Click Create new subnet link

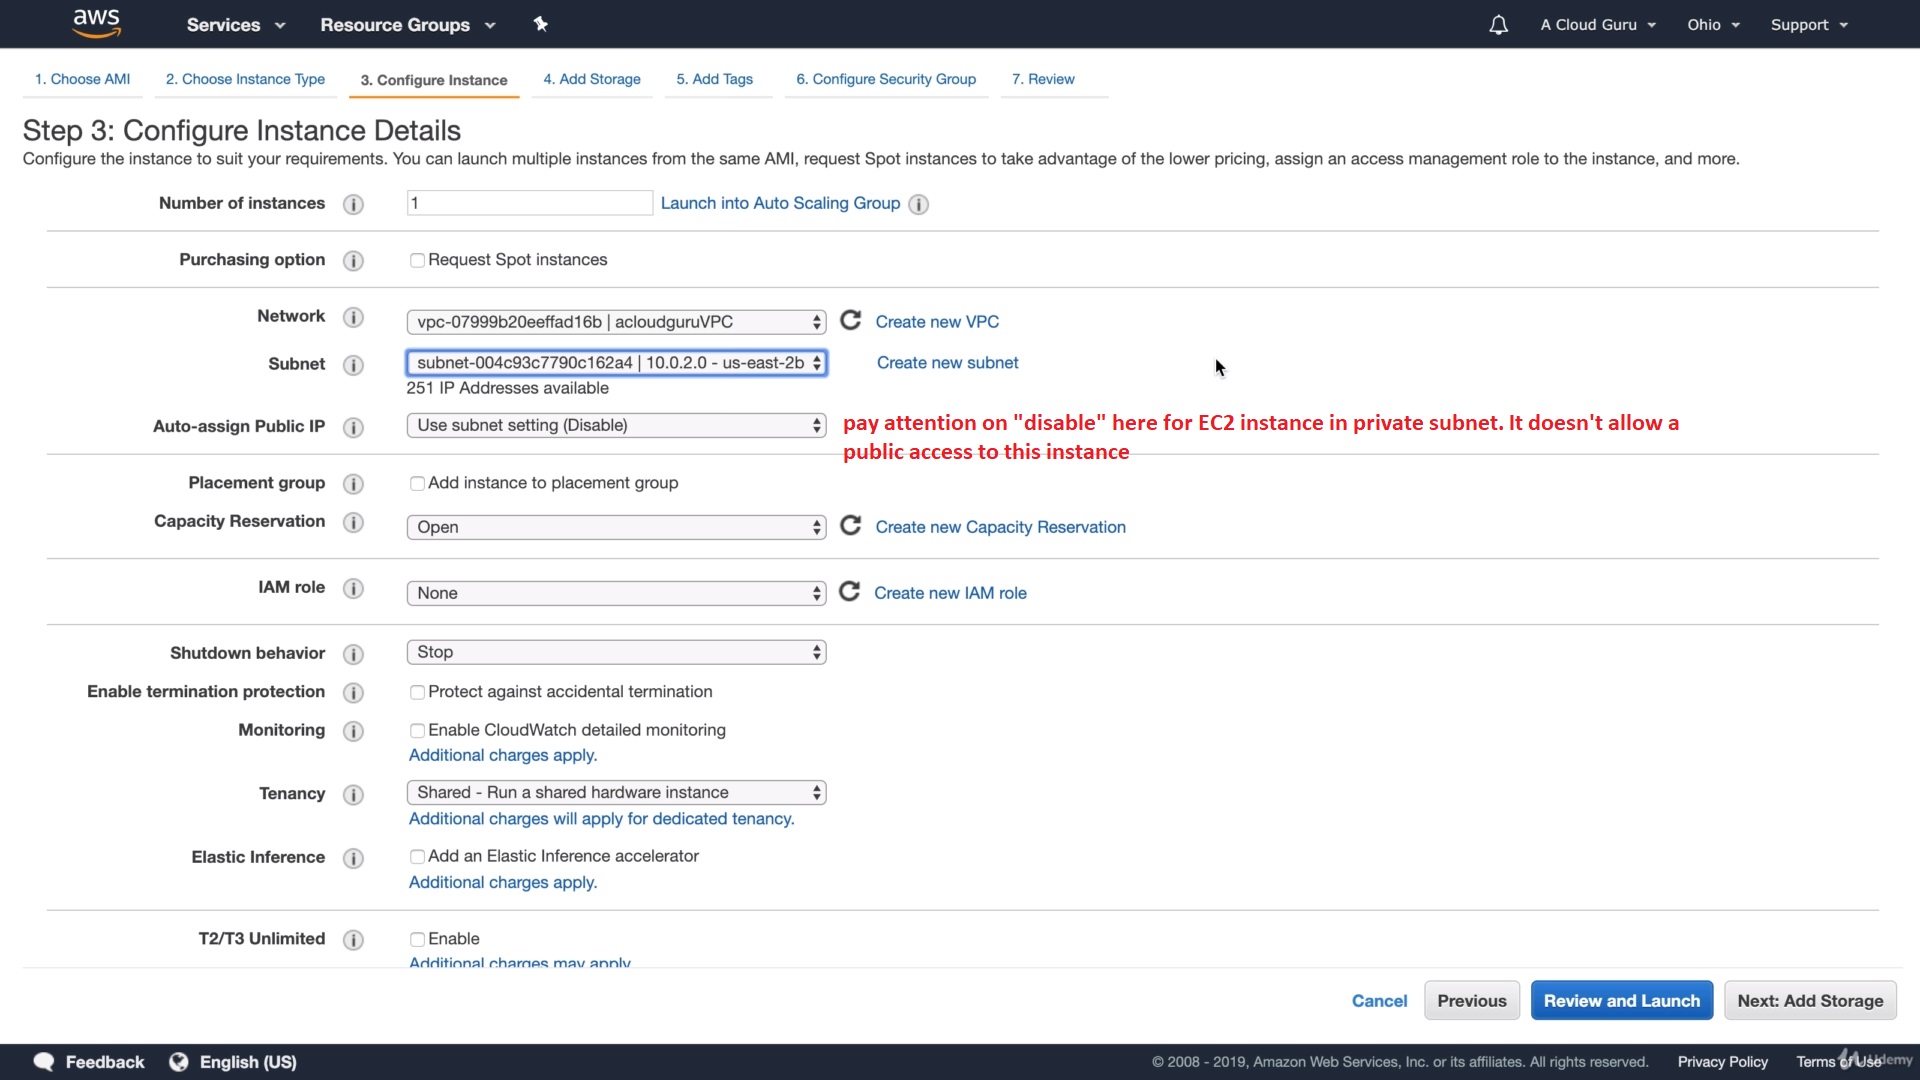[x=947, y=363]
